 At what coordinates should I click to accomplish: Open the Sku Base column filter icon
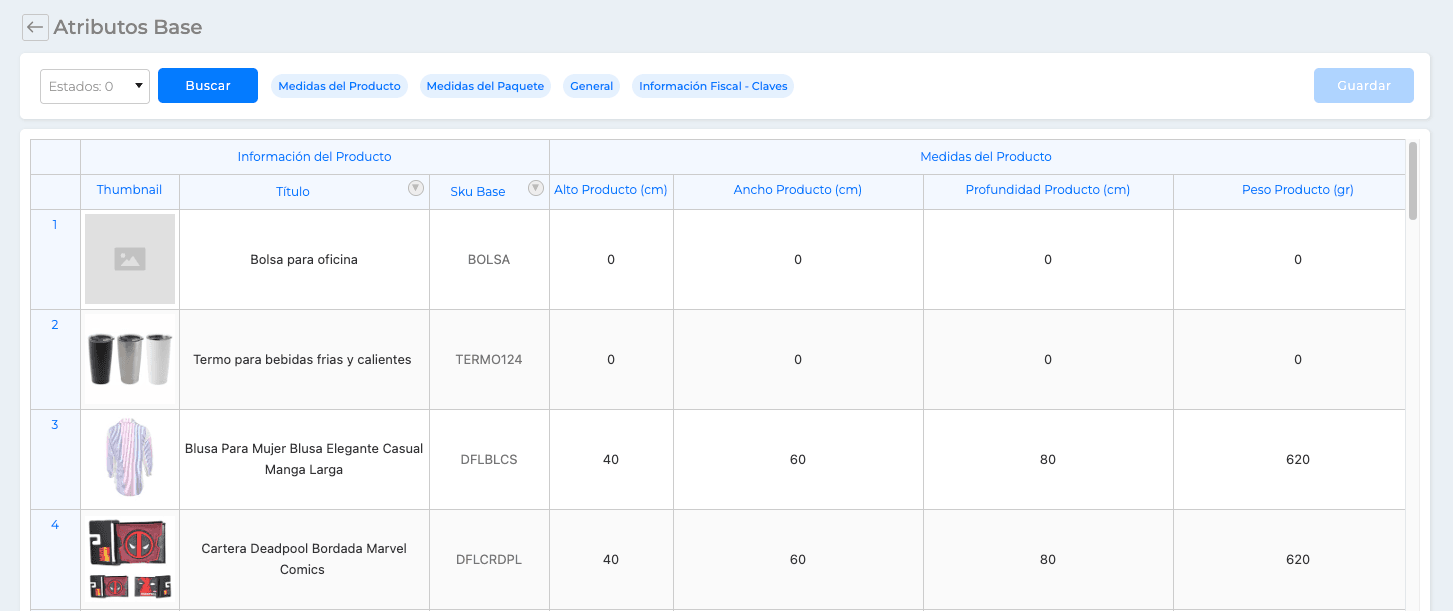click(536, 188)
